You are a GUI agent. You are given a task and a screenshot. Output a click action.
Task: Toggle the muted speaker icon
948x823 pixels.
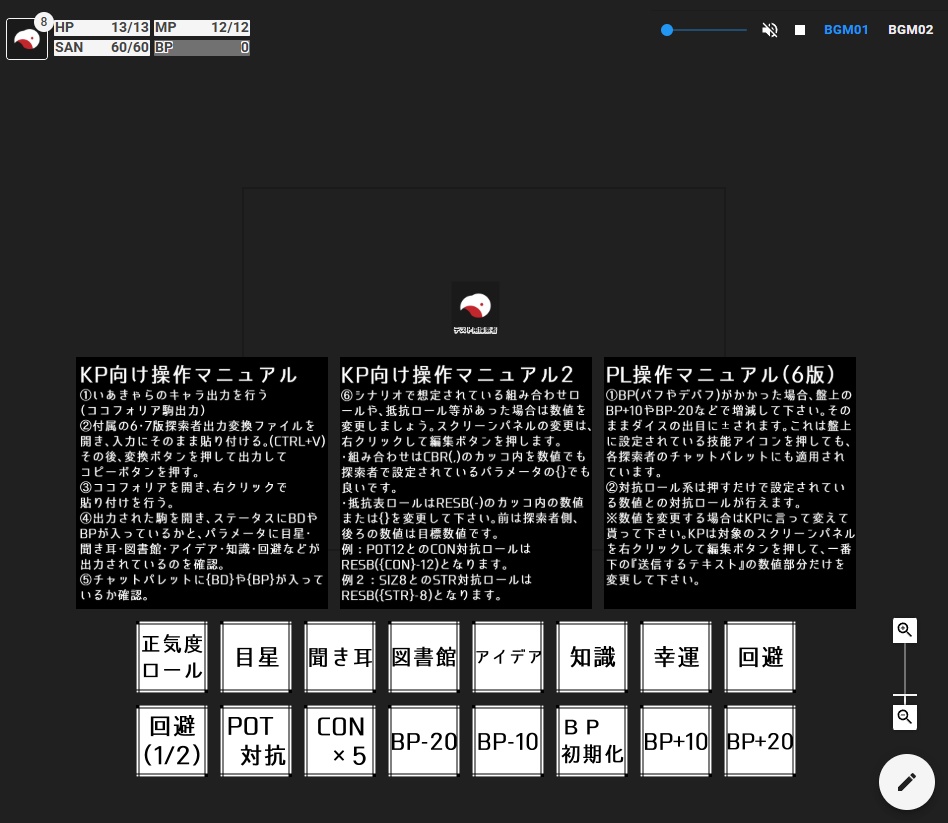[770, 30]
